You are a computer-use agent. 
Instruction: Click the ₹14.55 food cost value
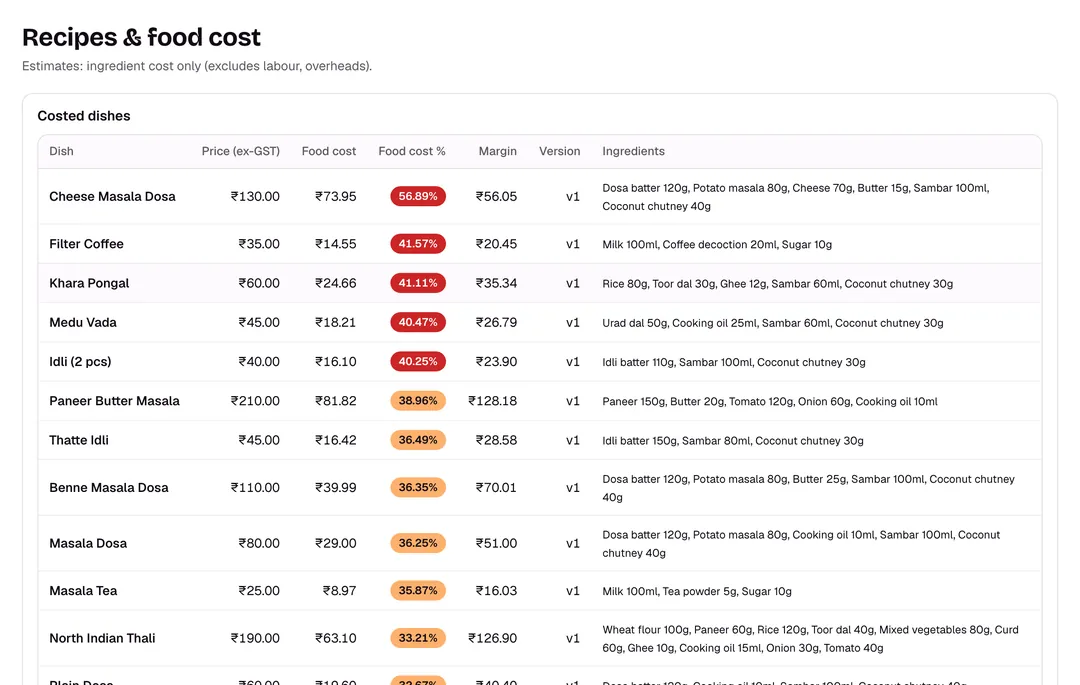tap(335, 244)
